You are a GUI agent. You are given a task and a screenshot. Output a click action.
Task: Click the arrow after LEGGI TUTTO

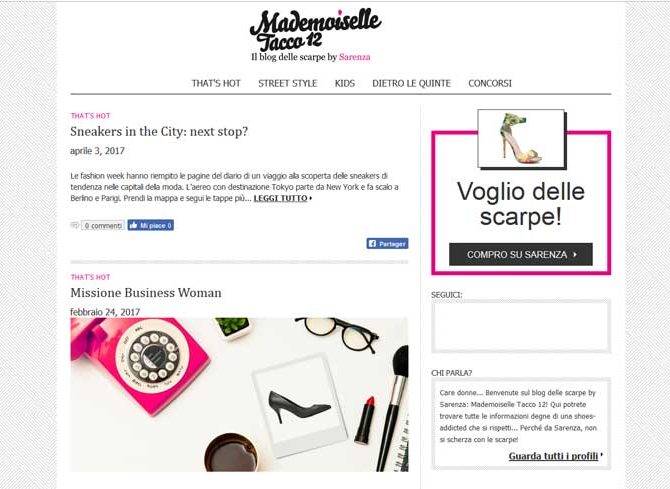click(x=311, y=198)
